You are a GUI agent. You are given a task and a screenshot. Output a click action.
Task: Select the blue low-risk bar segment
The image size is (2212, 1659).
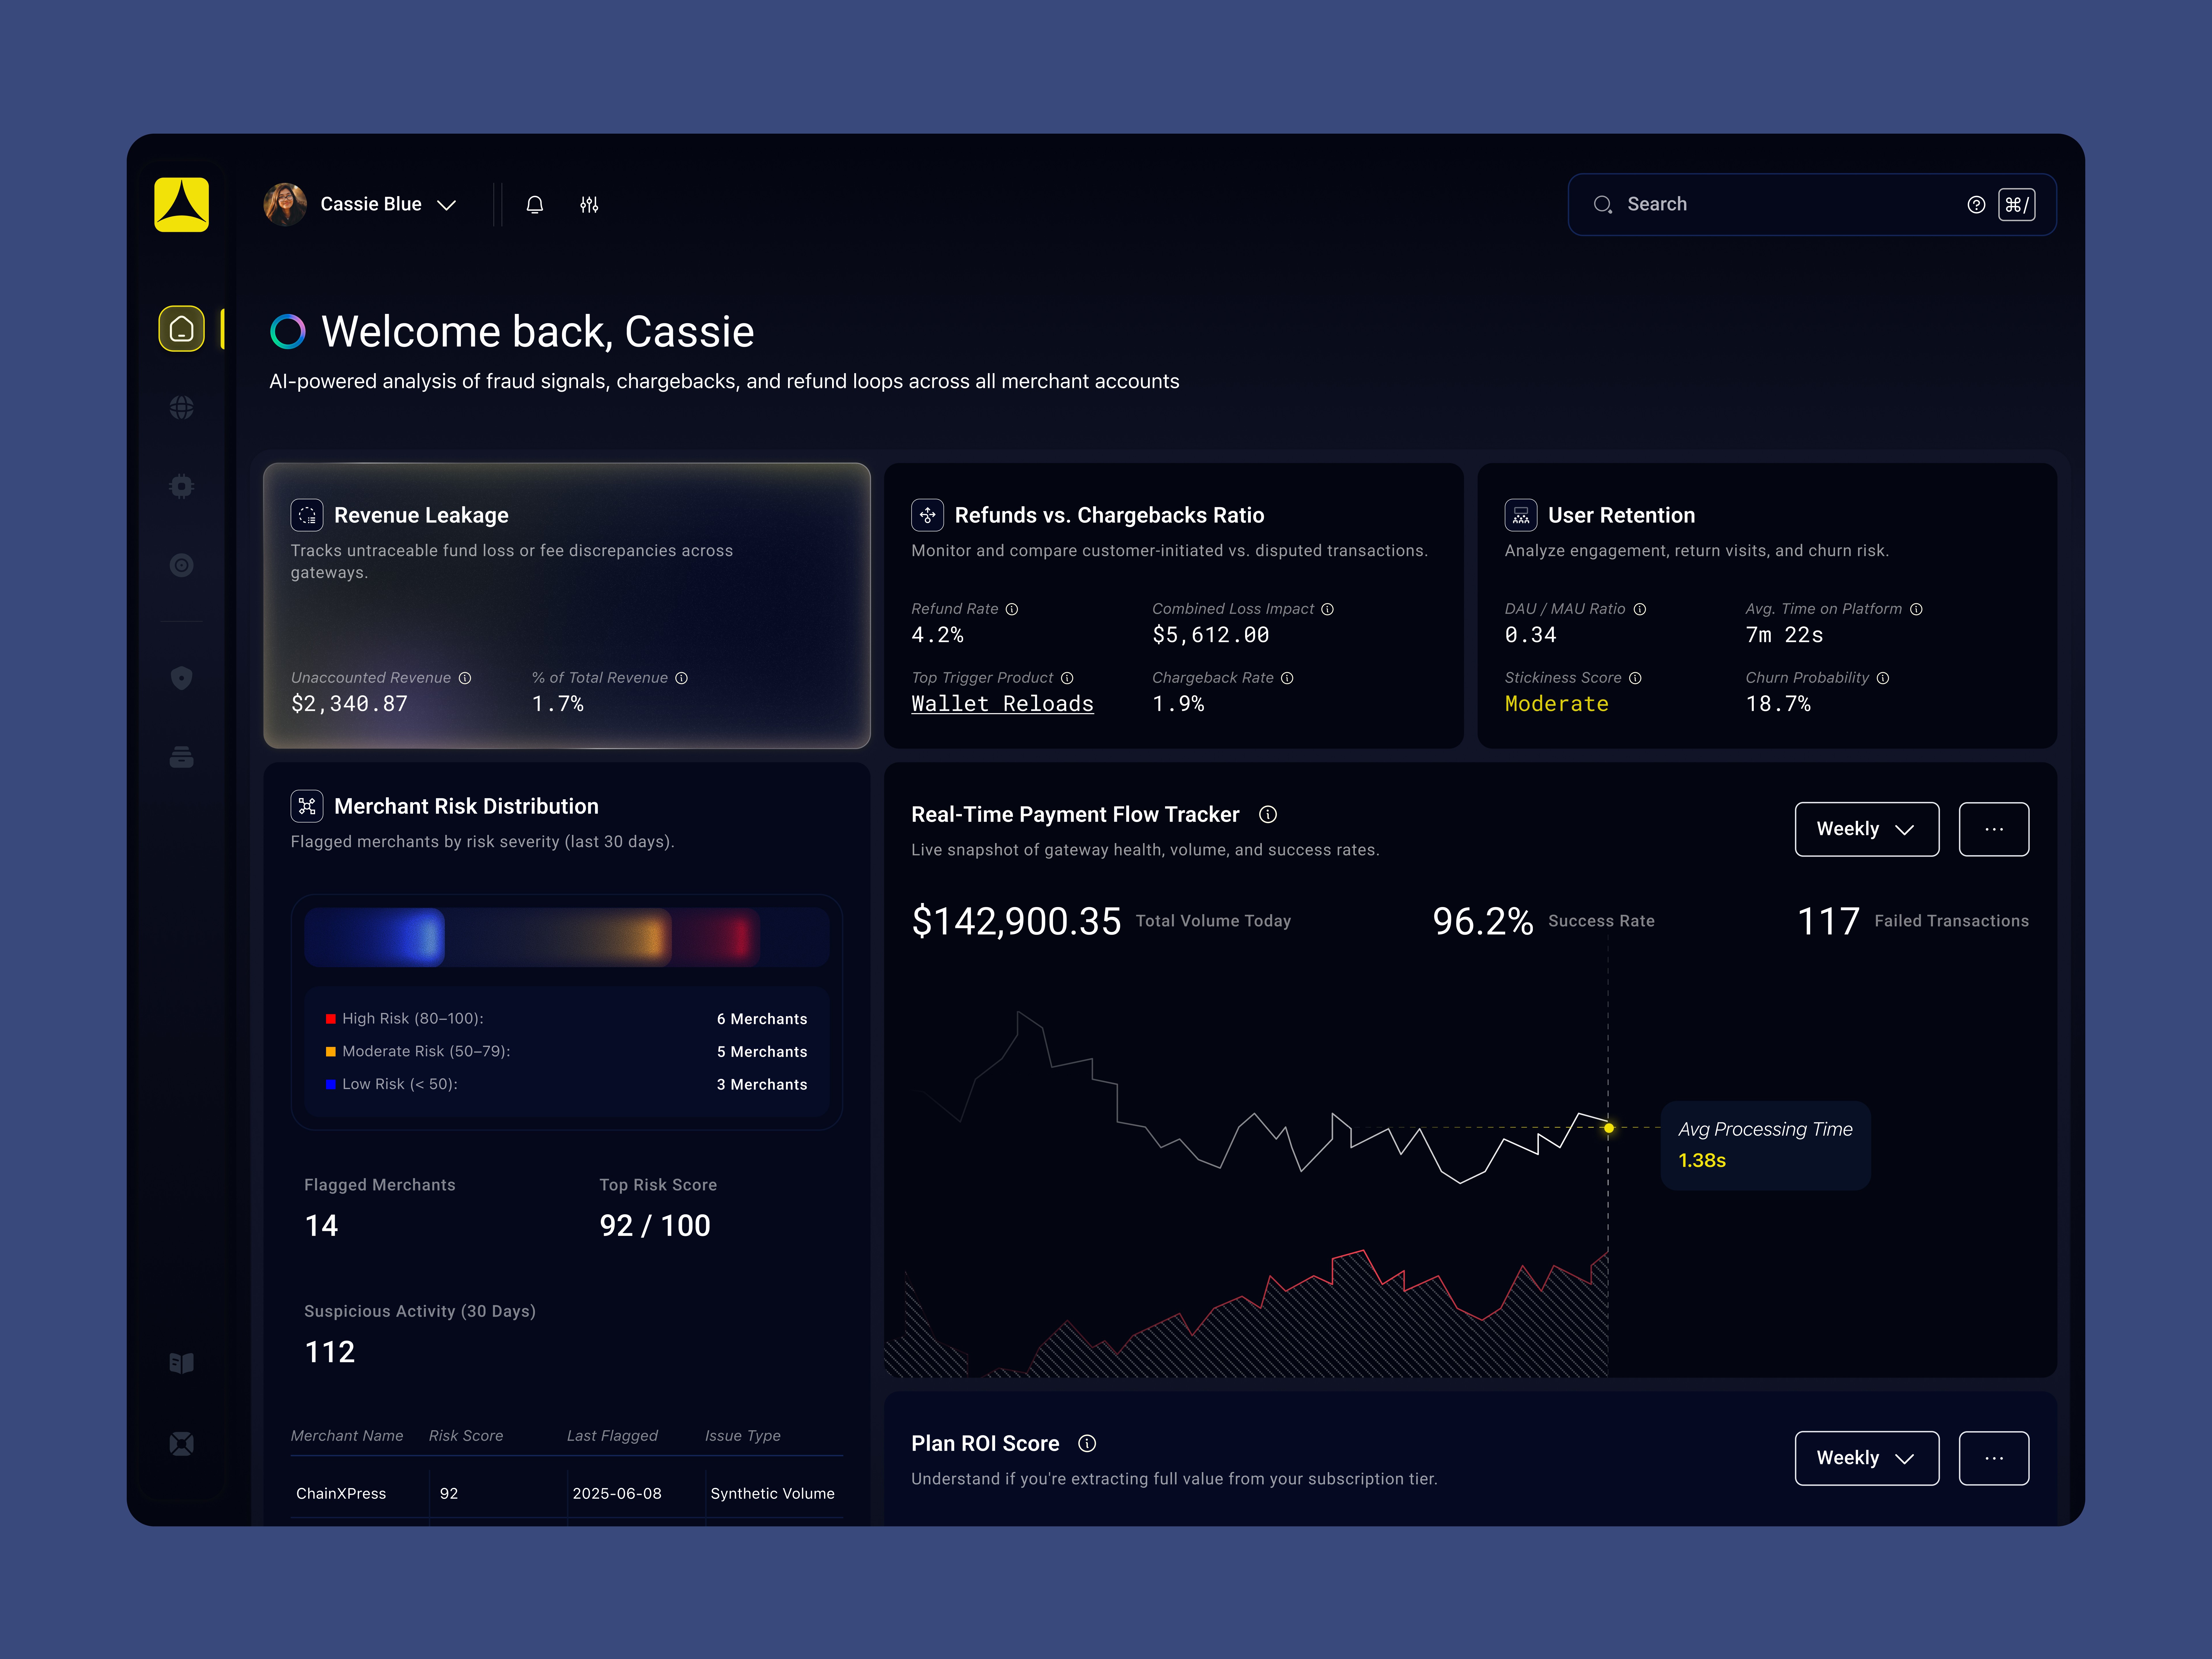[374, 937]
